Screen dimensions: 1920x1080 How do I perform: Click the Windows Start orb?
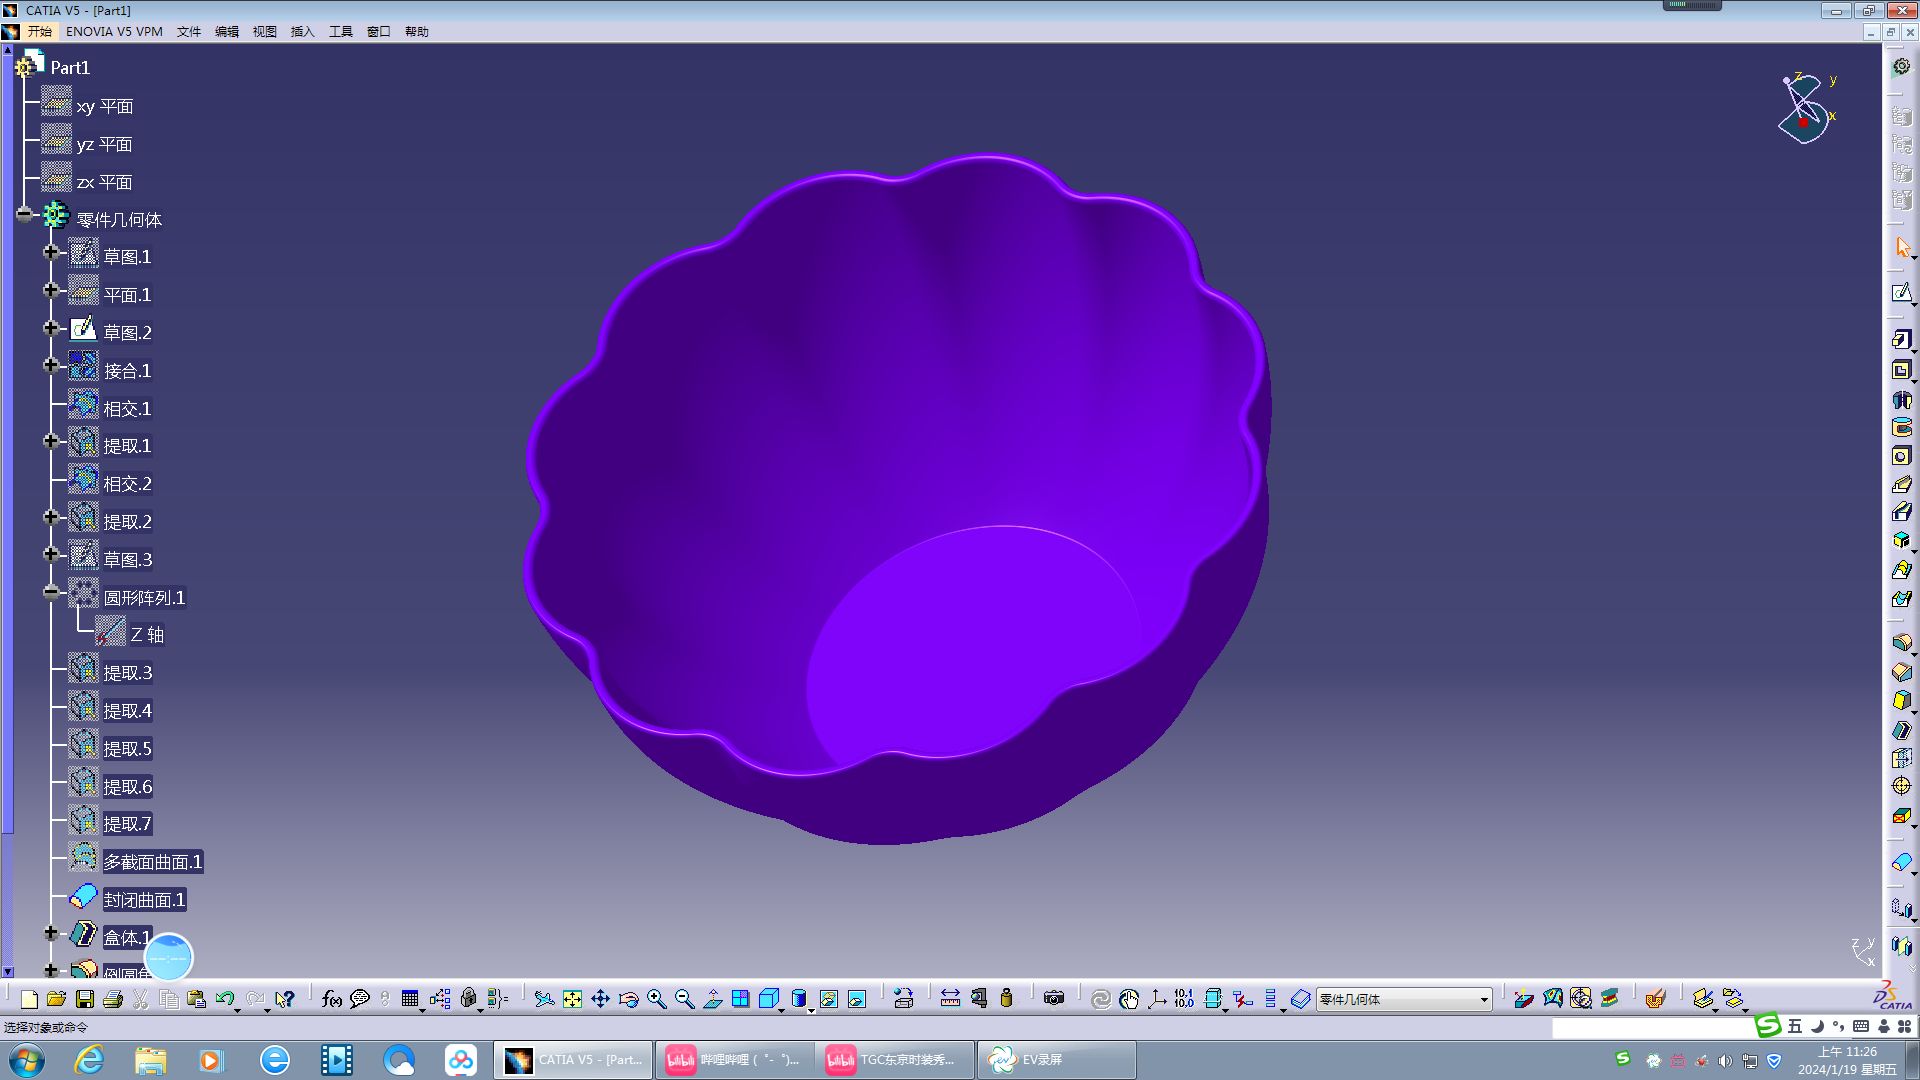(x=26, y=1060)
